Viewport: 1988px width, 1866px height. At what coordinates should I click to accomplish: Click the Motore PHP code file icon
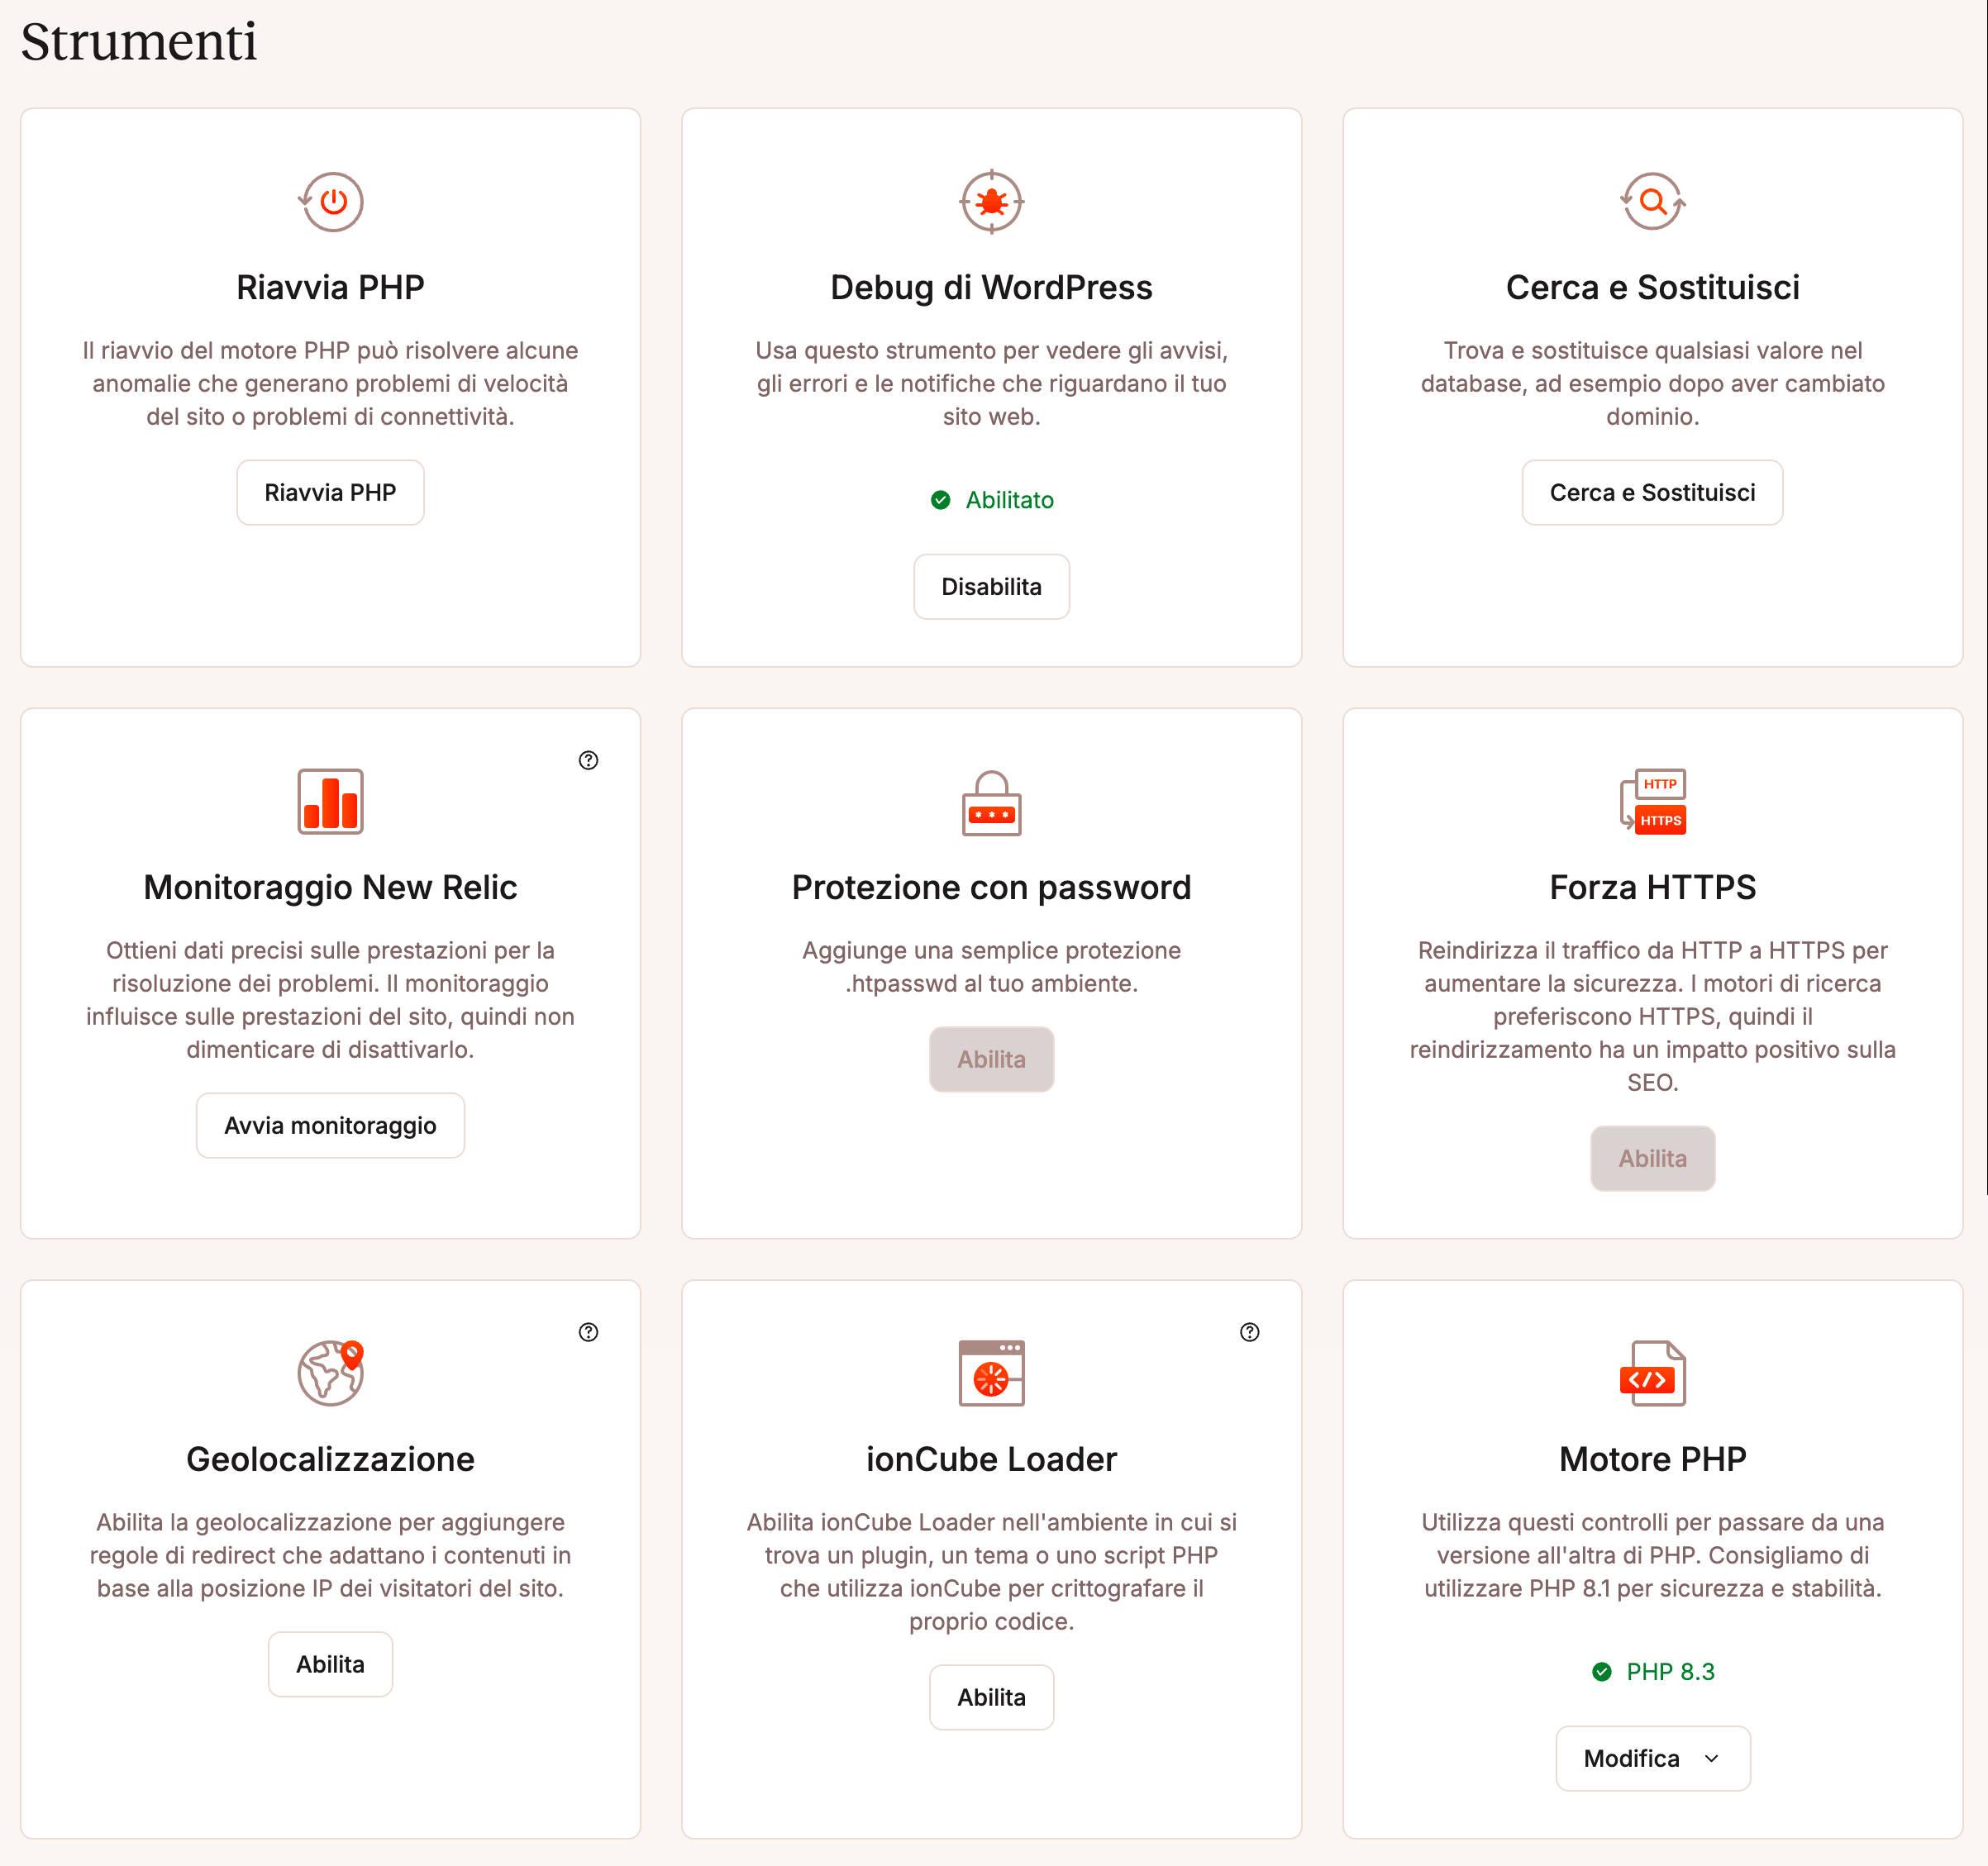click(1652, 1373)
